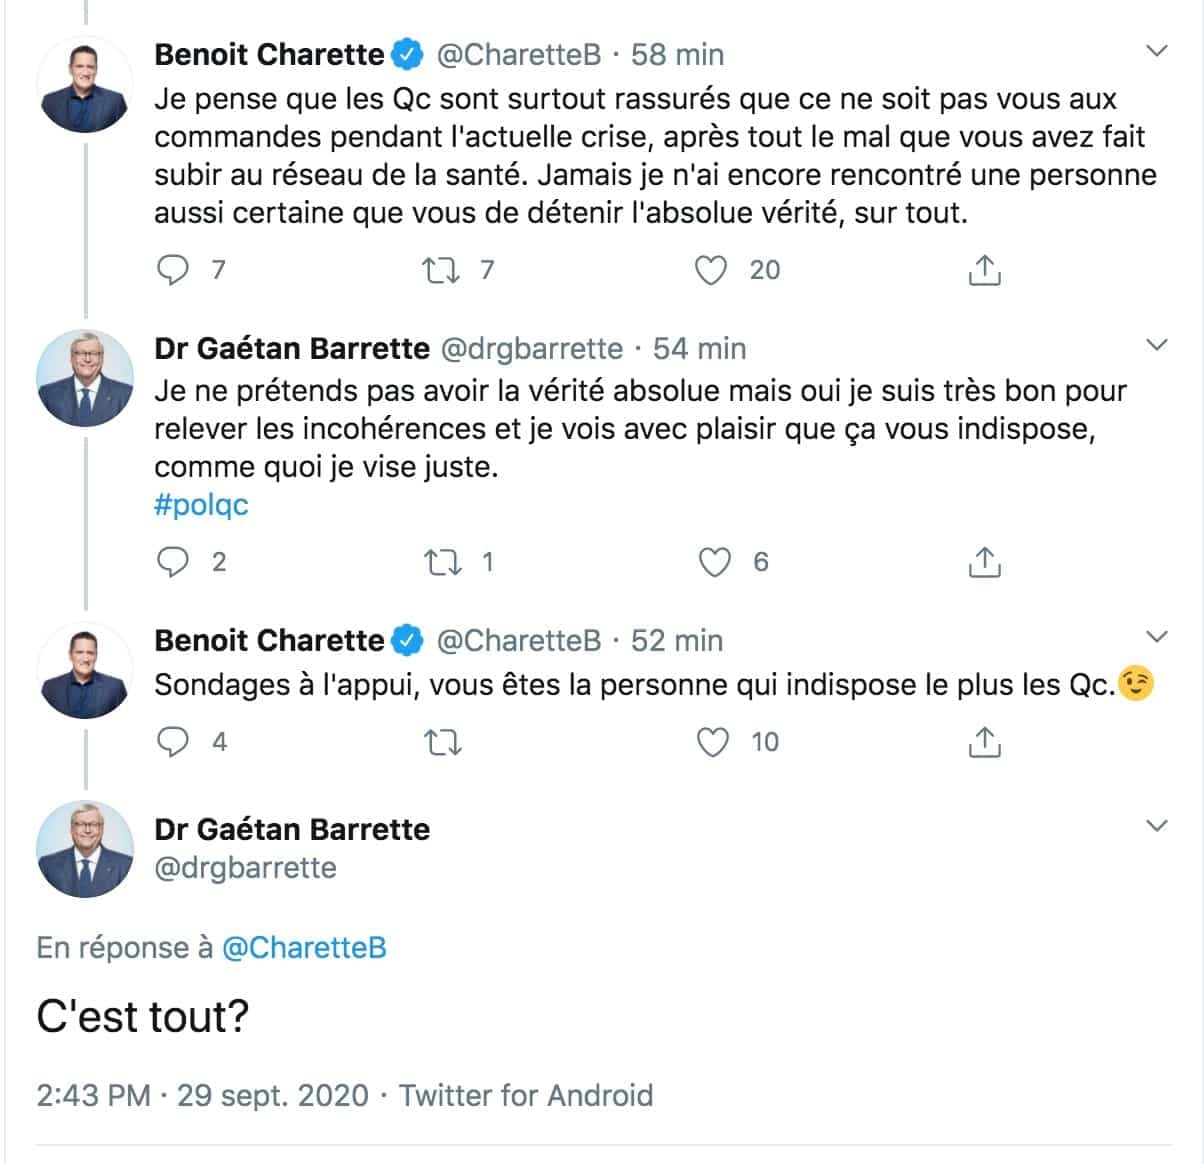The width and height of the screenshot is (1204, 1164).
Task: Retweet Charette's Sondages tweet
Action: point(441,742)
